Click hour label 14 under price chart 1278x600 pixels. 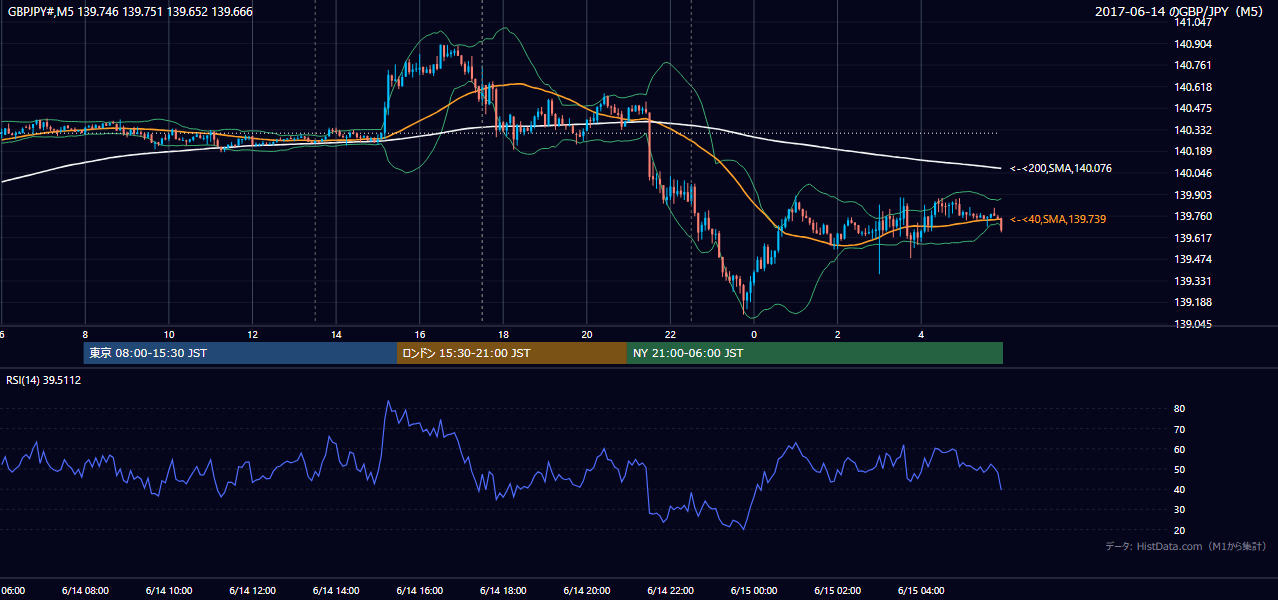pyautogui.click(x=336, y=335)
